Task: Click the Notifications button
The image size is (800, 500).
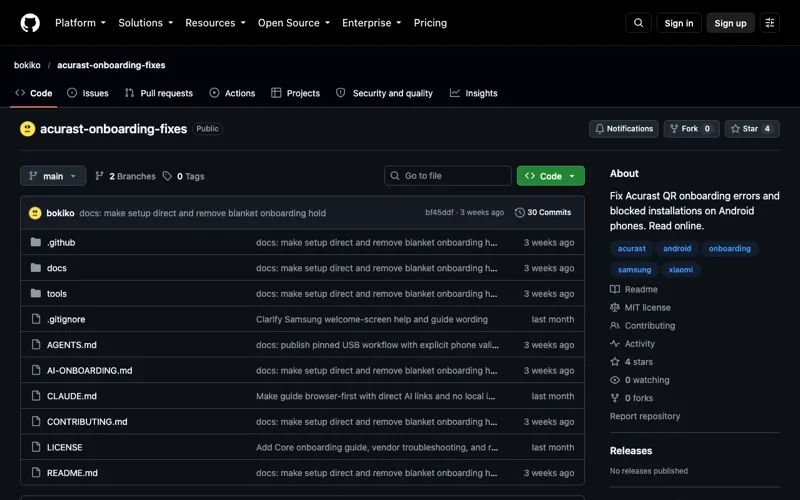Action: coord(623,129)
